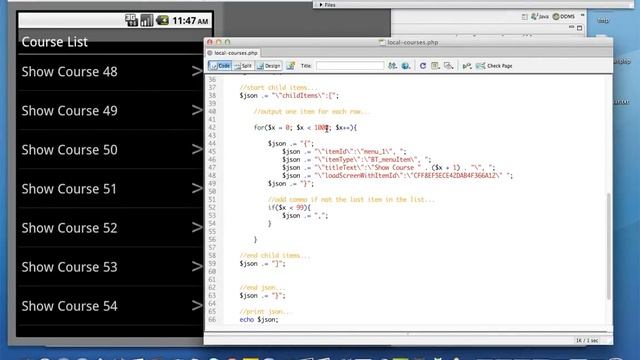Minimize the Eclipse view panel icon
The width and height of the screenshot is (640, 360).
pyautogui.click(x=571, y=27)
